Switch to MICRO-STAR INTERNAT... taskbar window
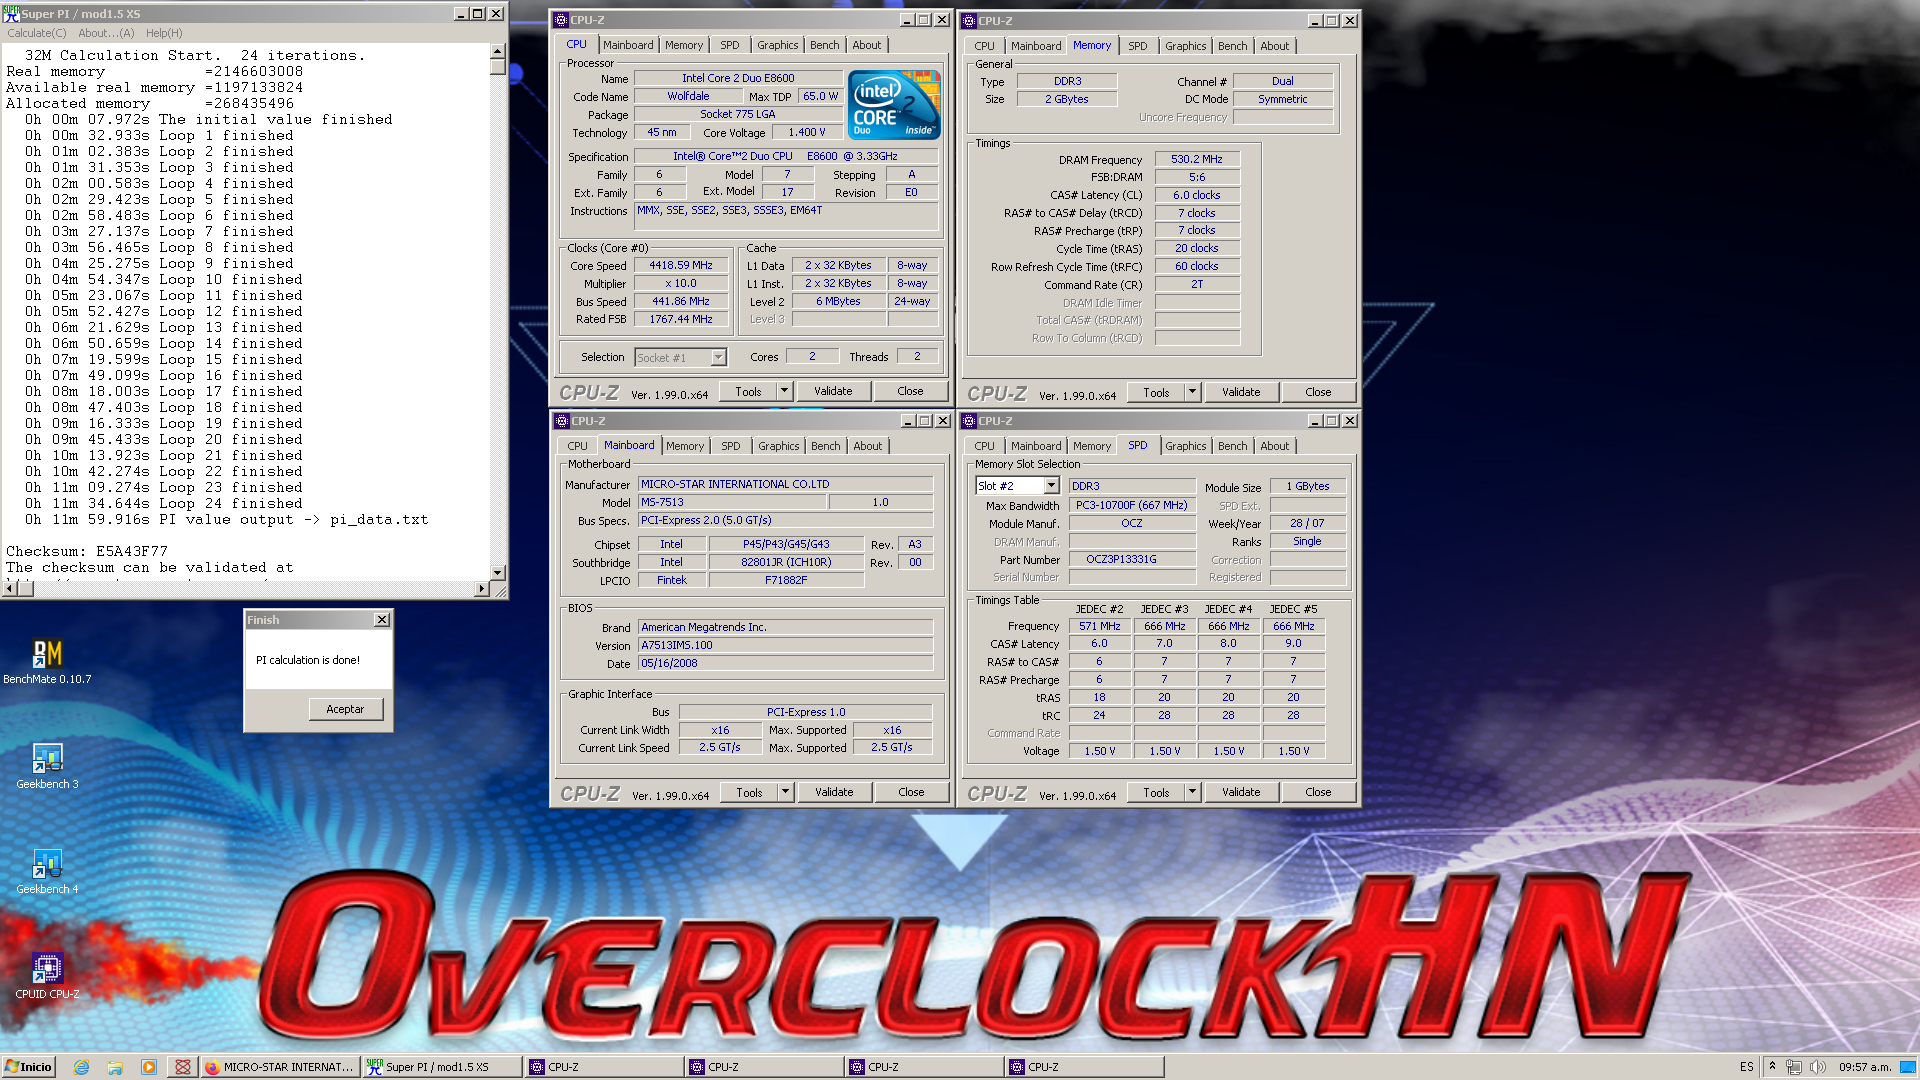The width and height of the screenshot is (1920, 1080). 279,1067
